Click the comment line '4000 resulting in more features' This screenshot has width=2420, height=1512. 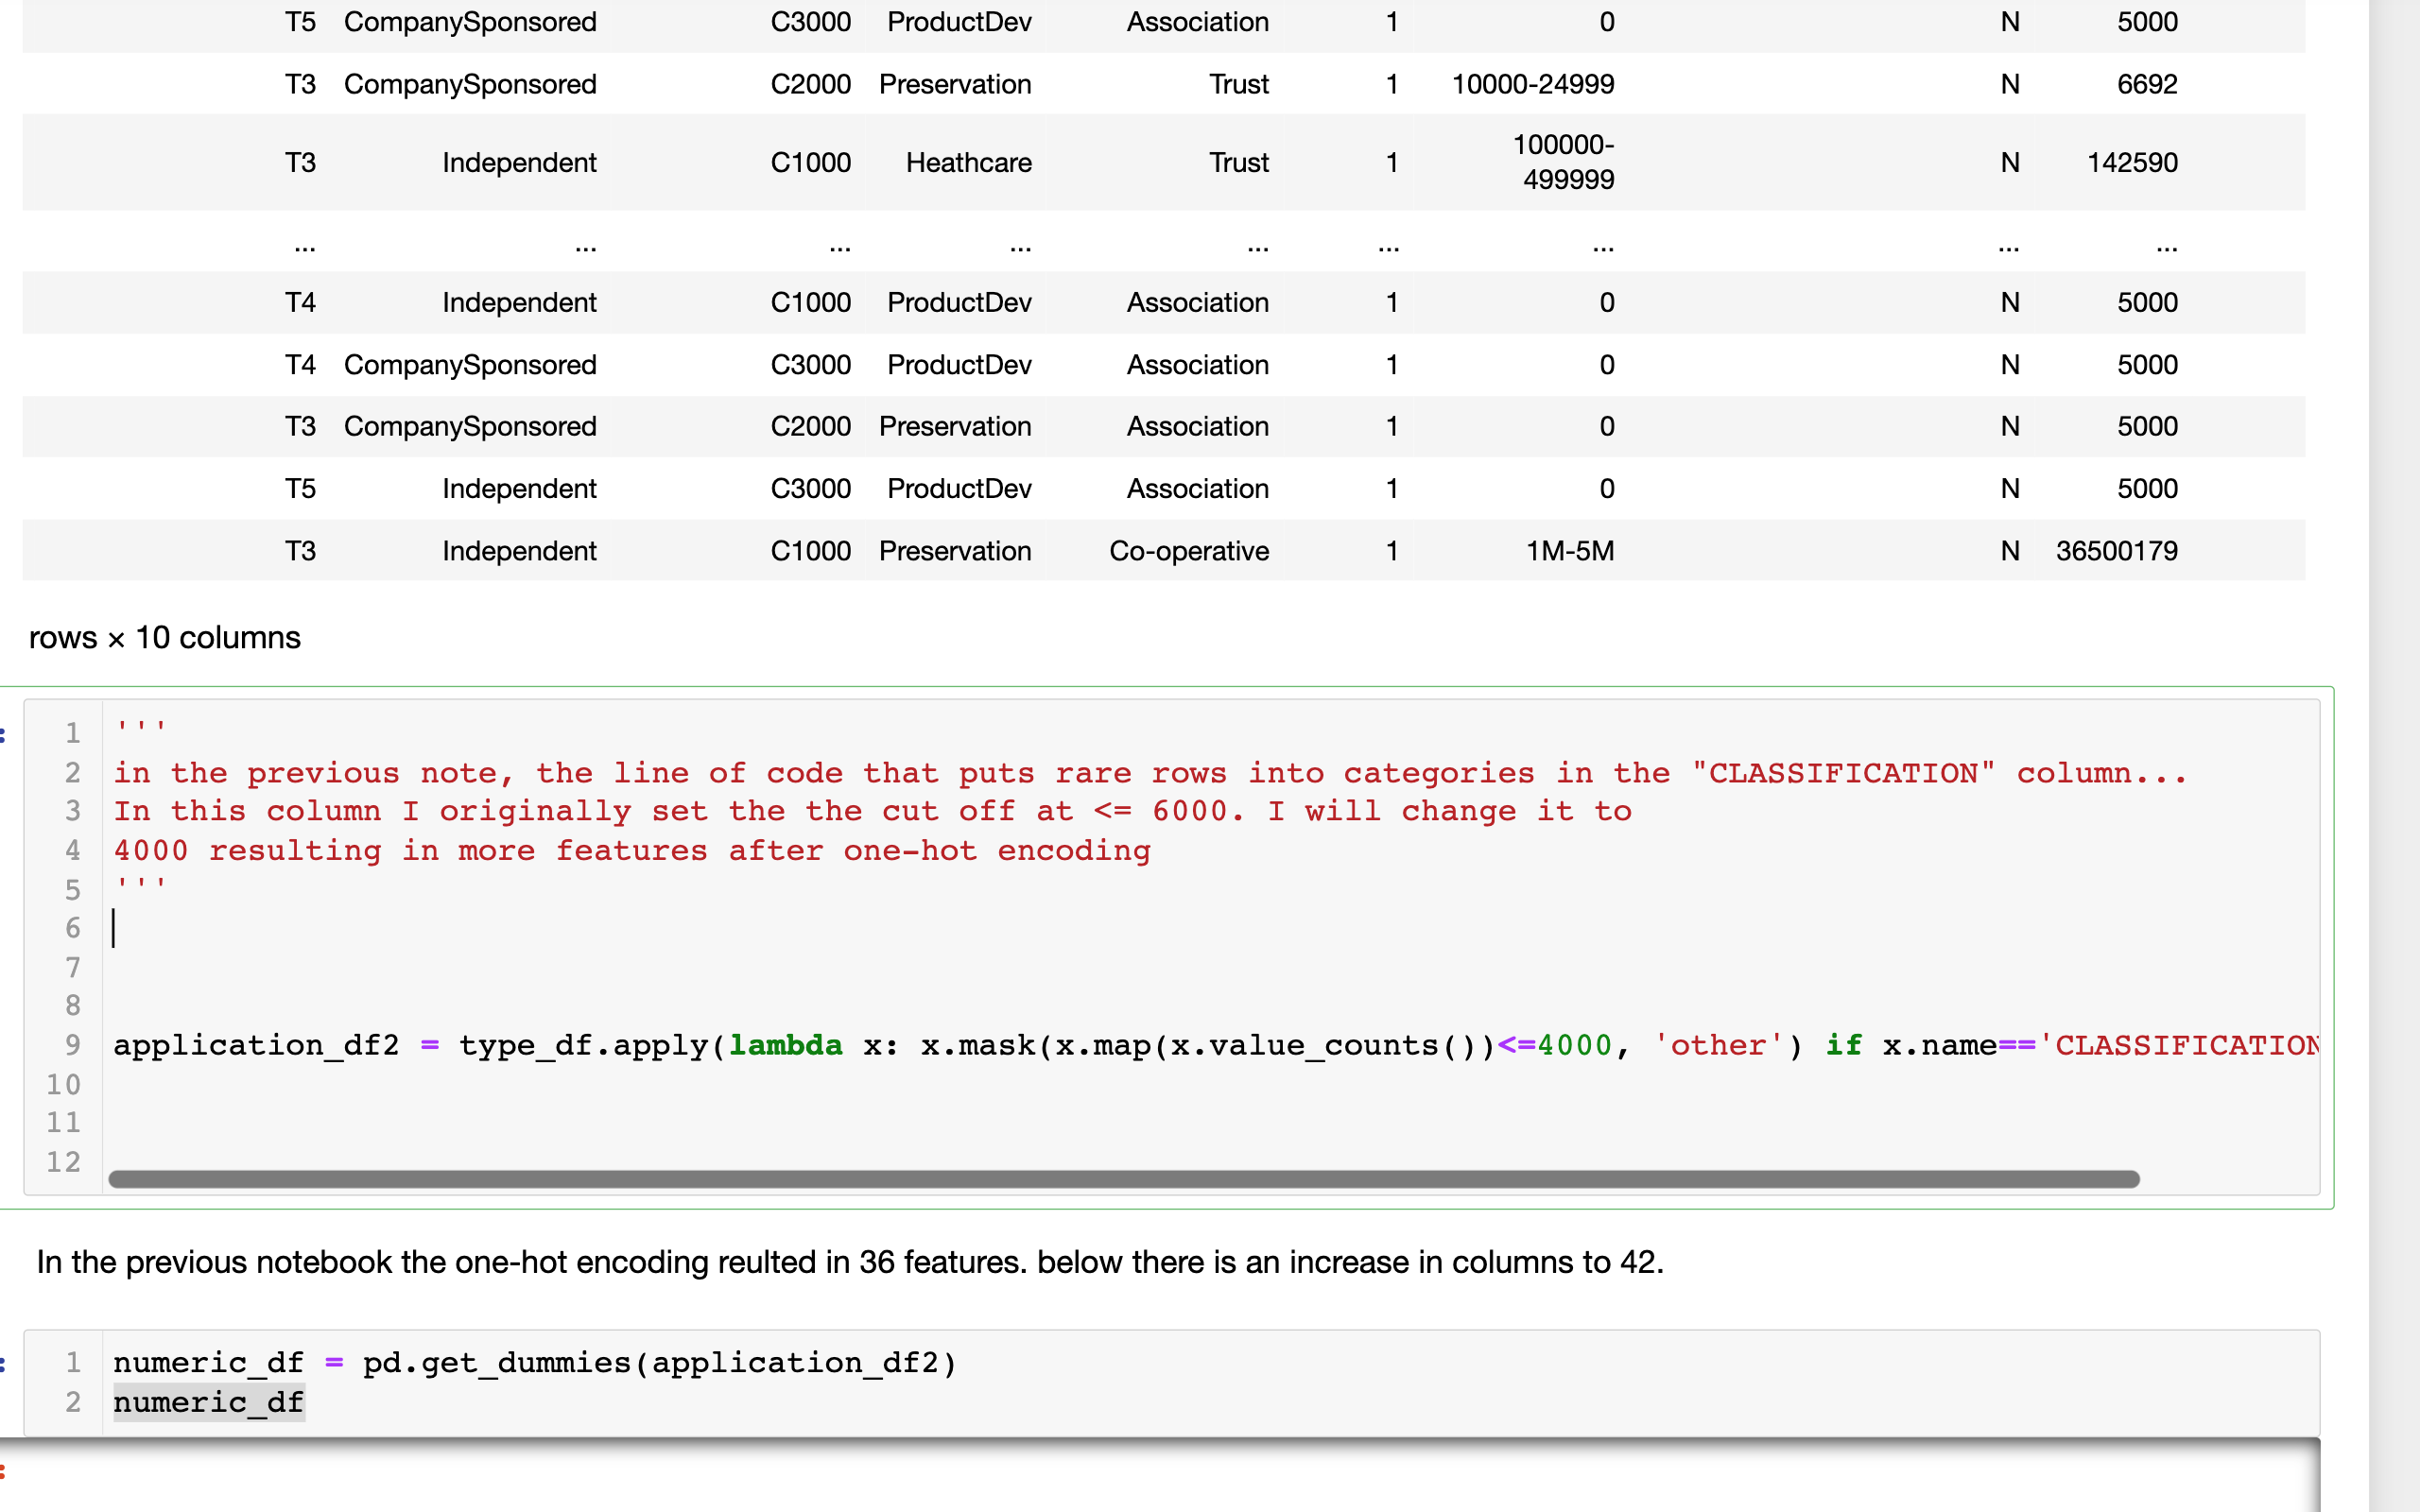[x=632, y=851]
